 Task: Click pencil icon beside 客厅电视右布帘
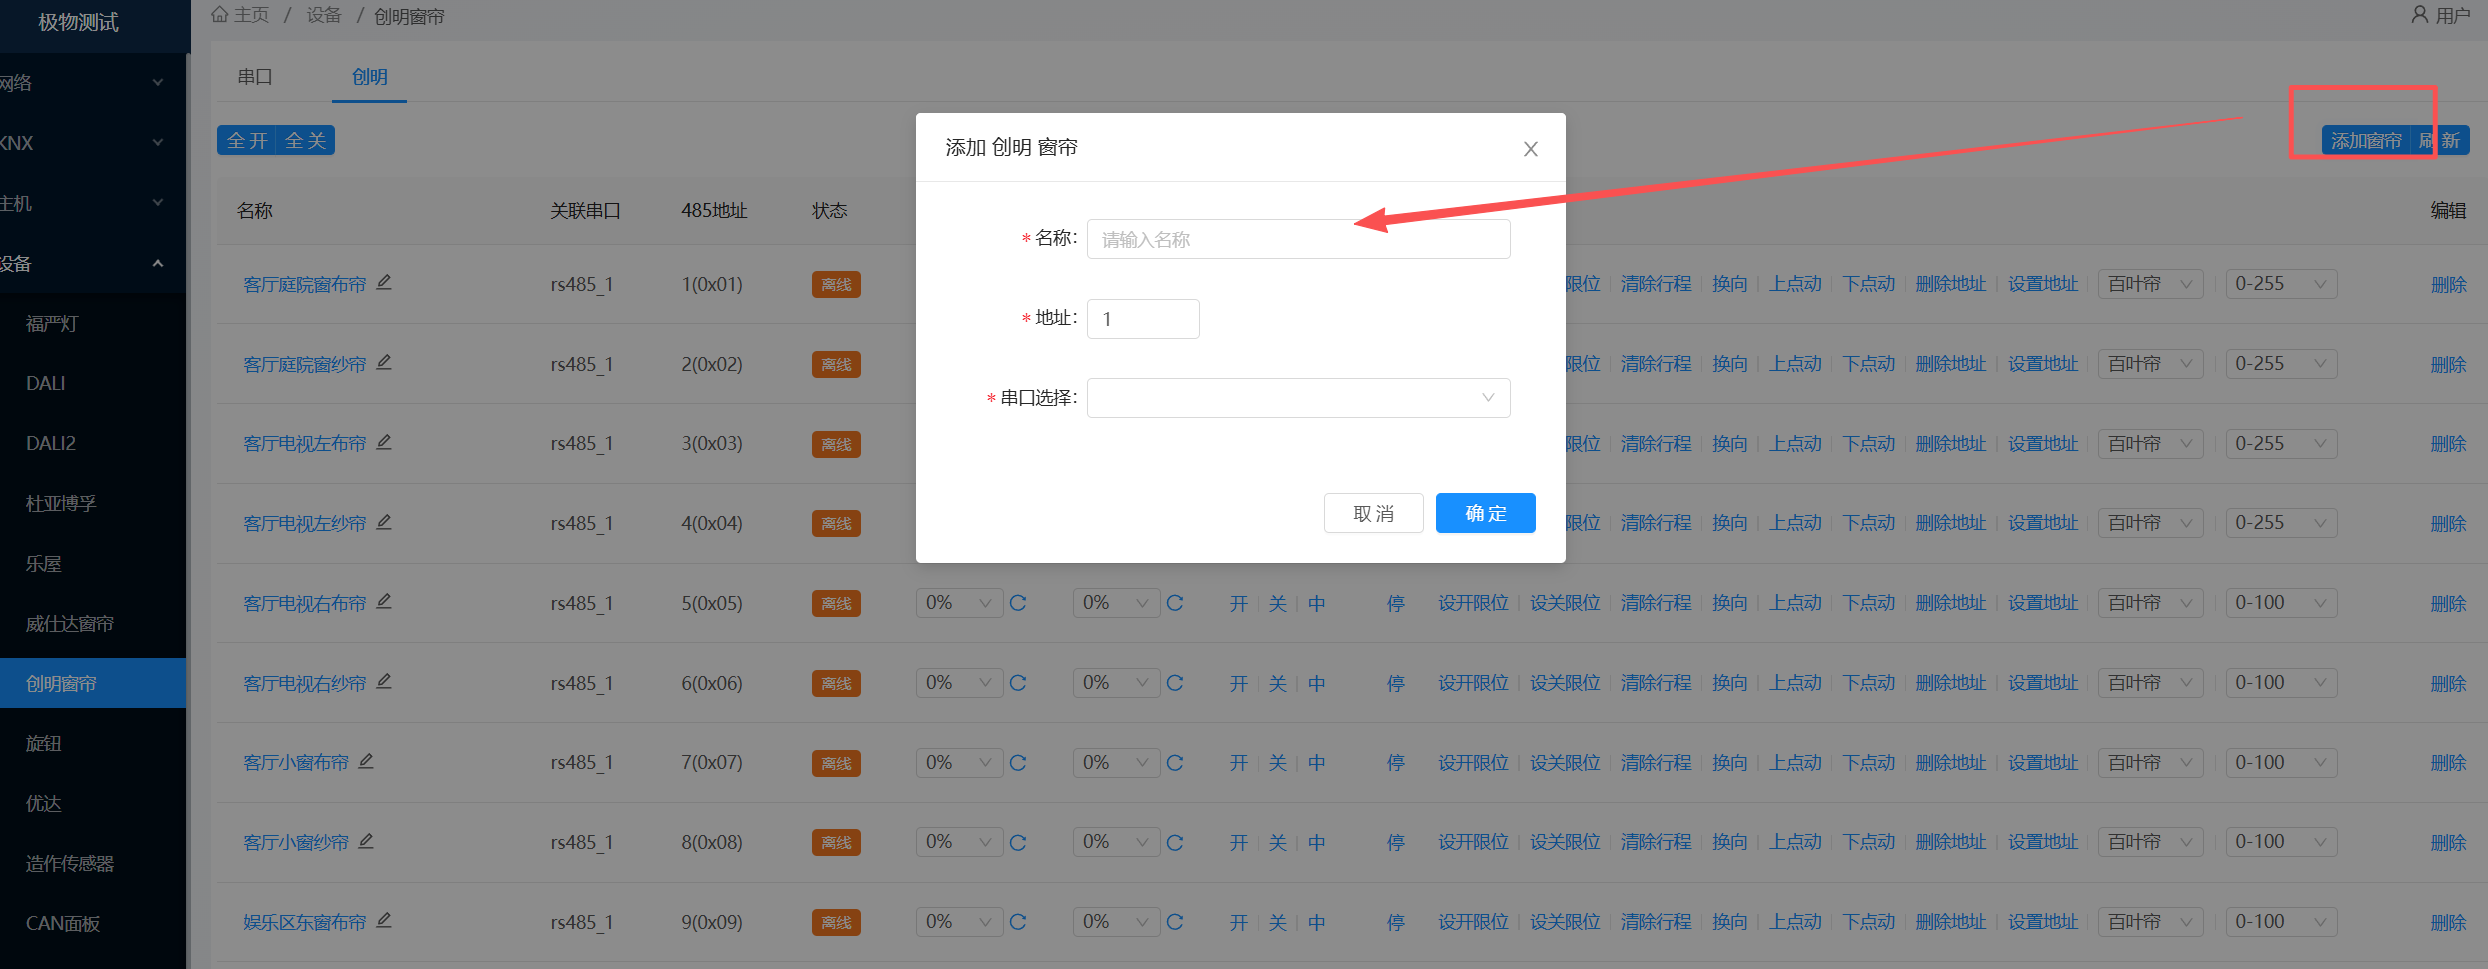384,601
